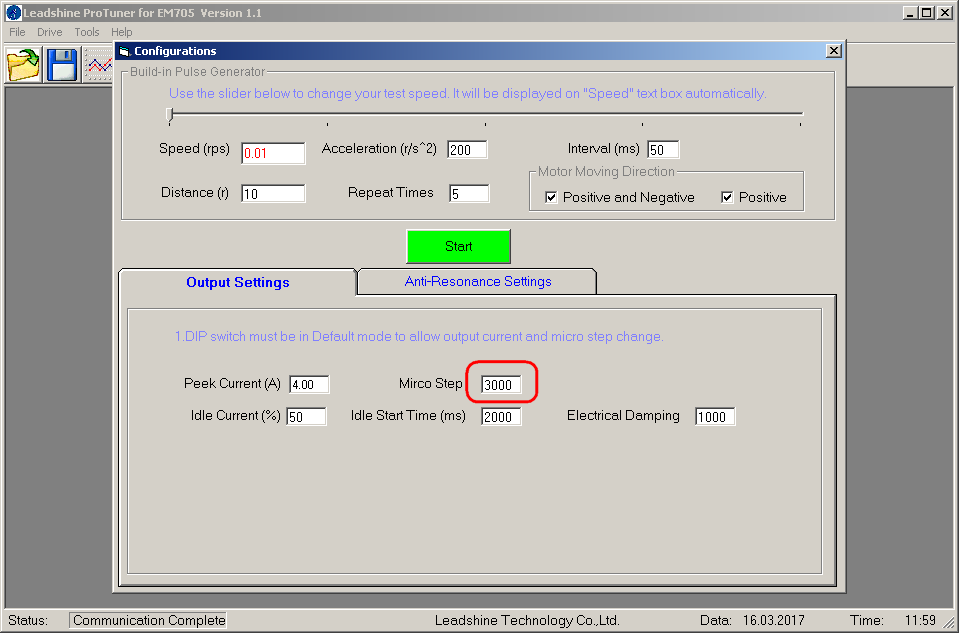Image resolution: width=959 pixels, height=633 pixels.
Task: Click the test speed slider thumb
Action: pos(170,115)
